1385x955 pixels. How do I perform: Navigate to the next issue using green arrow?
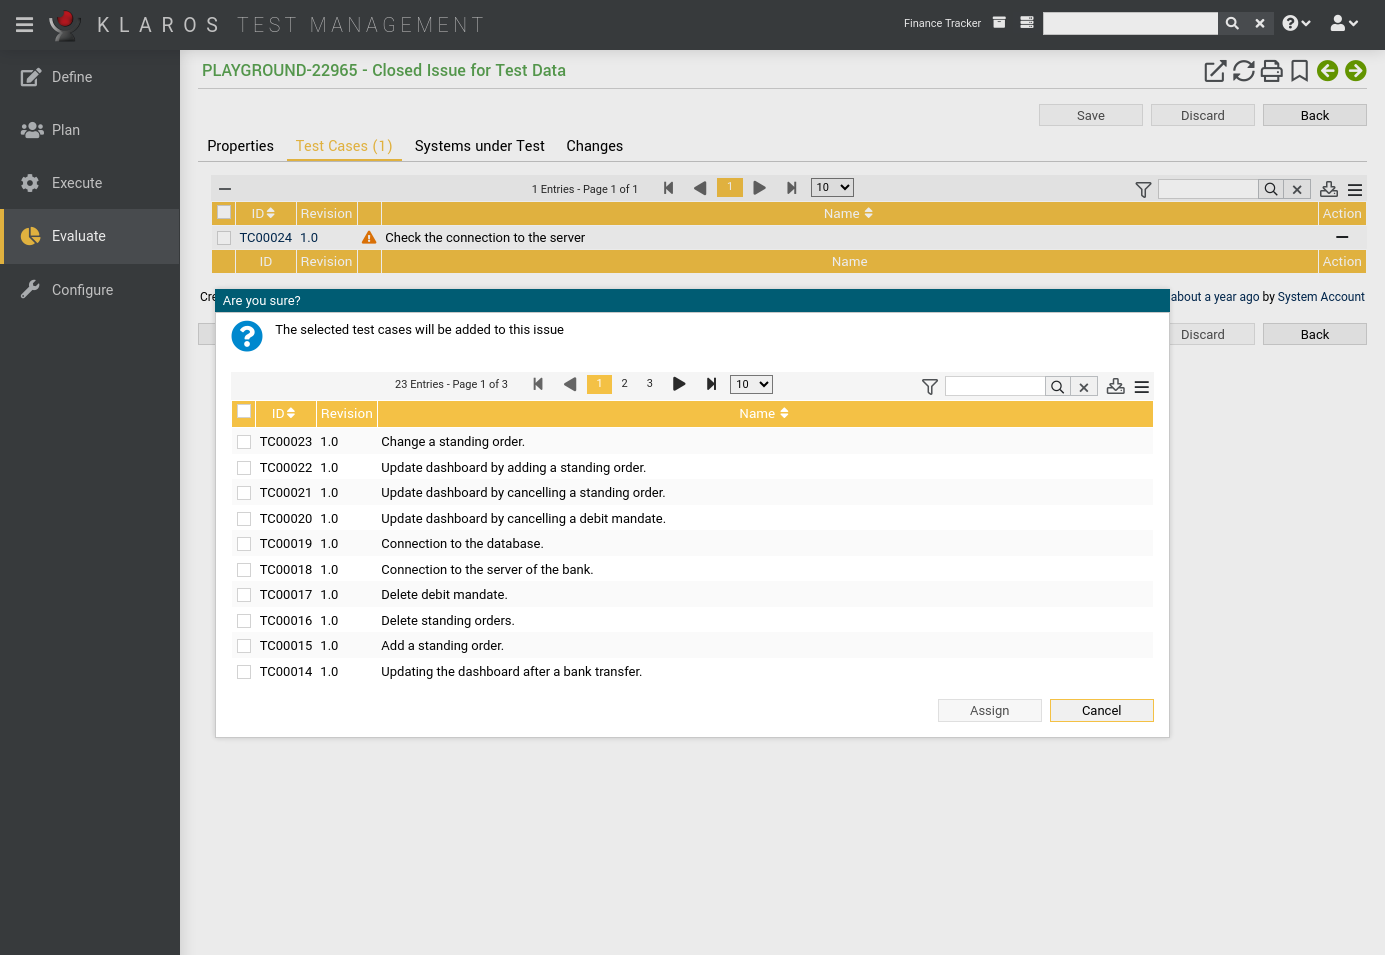[x=1355, y=71]
